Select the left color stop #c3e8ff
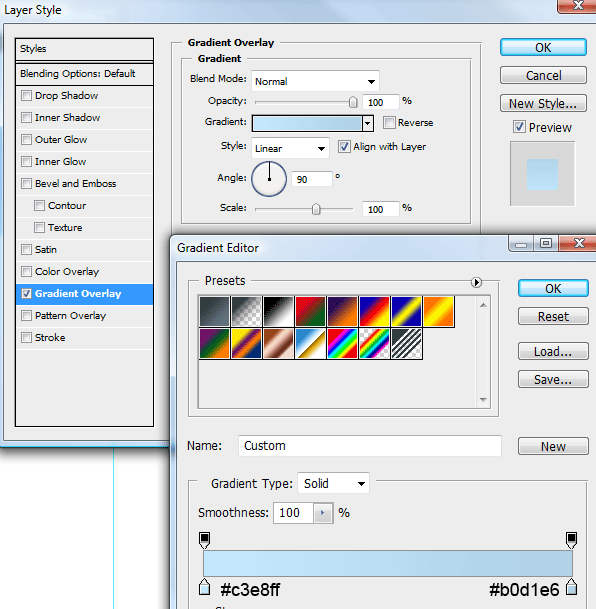Image resolution: width=596 pixels, height=609 pixels. (x=204, y=587)
